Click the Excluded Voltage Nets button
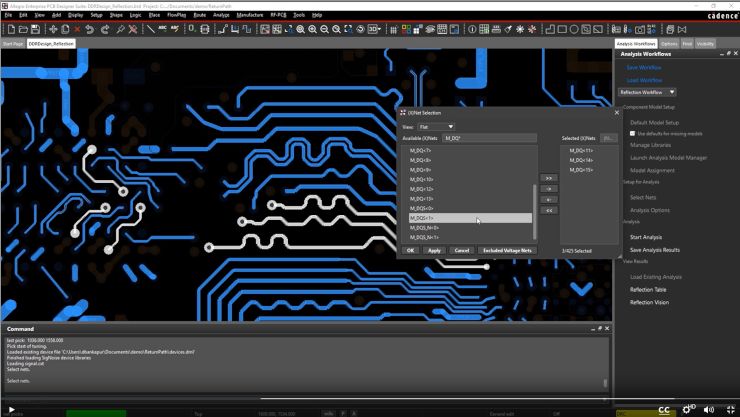This screenshot has width=740, height=417. click(506, 250)
